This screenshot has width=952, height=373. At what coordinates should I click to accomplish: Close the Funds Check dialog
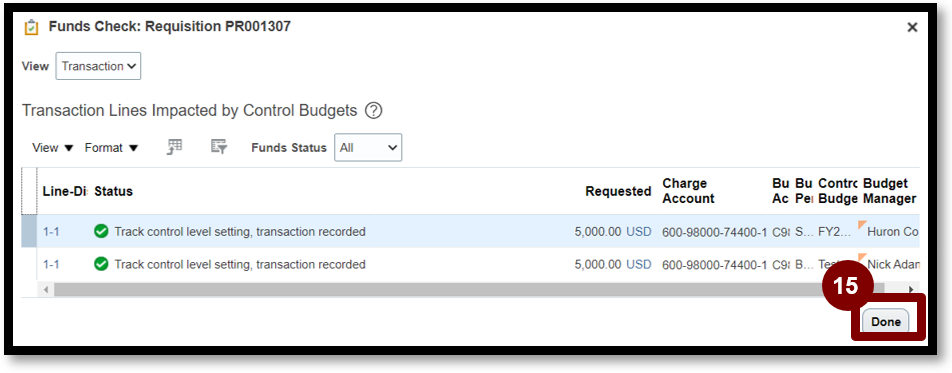[912, 27]
